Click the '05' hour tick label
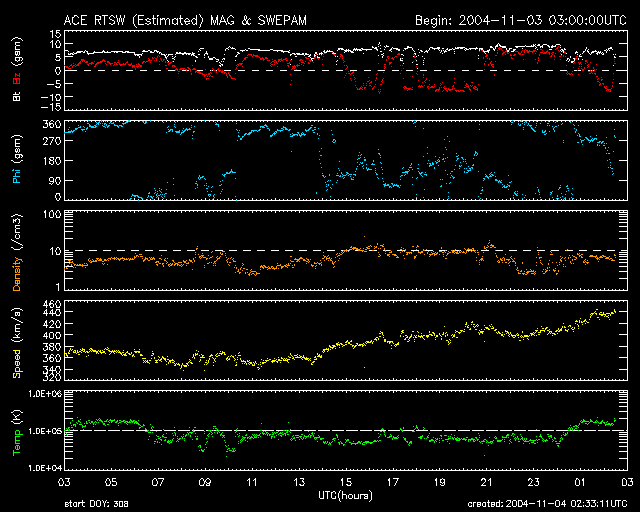The image size is (640, 512). pos(111,482)
